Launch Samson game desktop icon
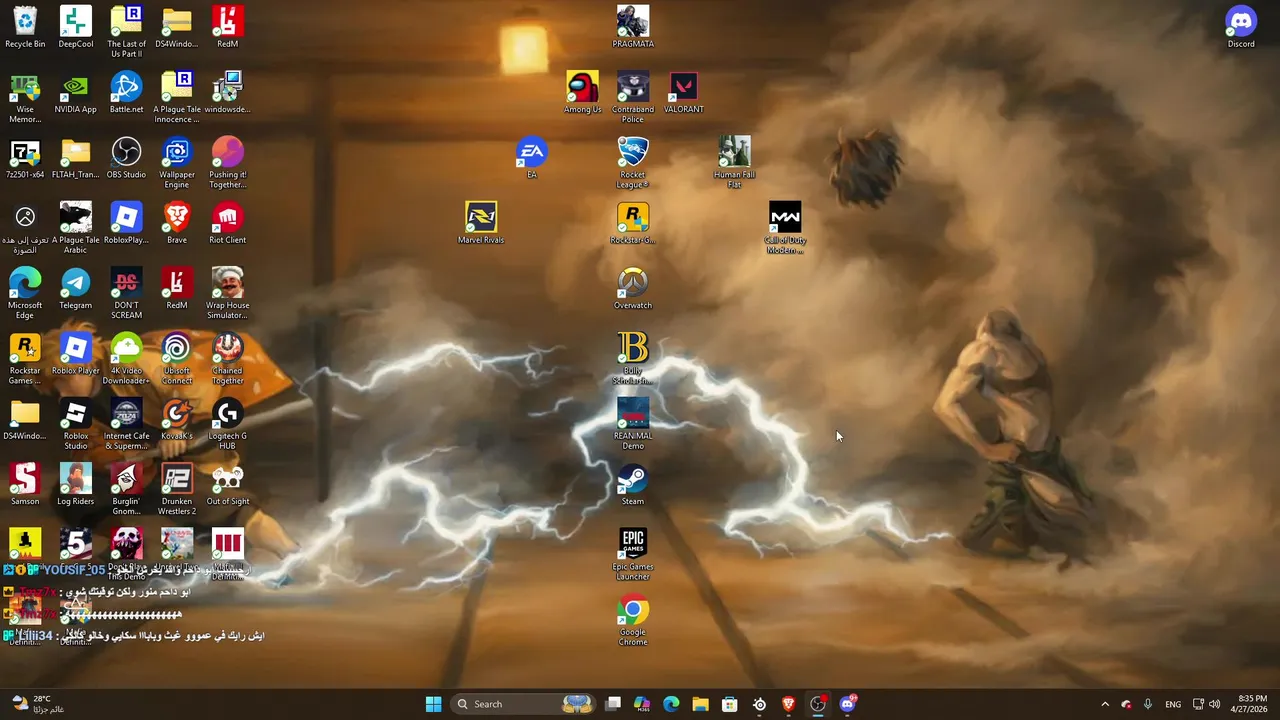Viewport: 1280px width, 720px height. tap(25, 485)
